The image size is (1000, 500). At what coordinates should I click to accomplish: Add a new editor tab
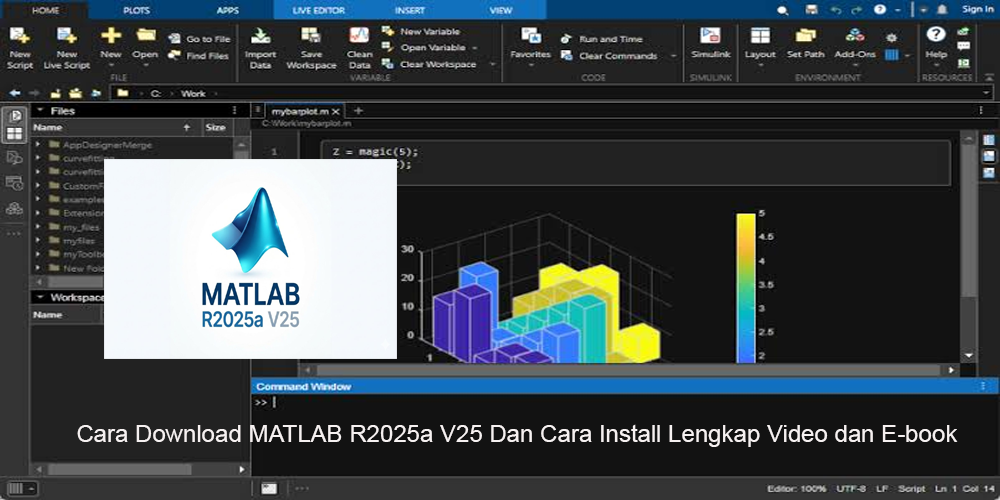(358, 110)
